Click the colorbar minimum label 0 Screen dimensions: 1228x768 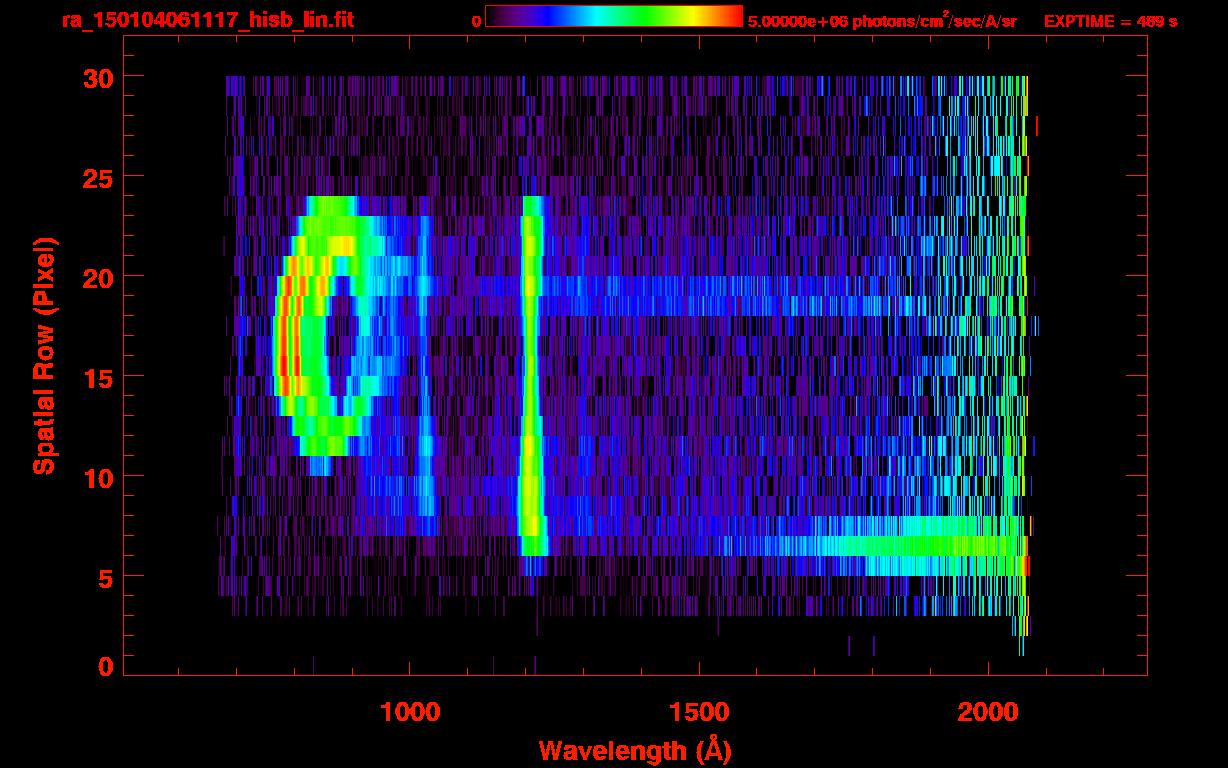pos(476,21)
